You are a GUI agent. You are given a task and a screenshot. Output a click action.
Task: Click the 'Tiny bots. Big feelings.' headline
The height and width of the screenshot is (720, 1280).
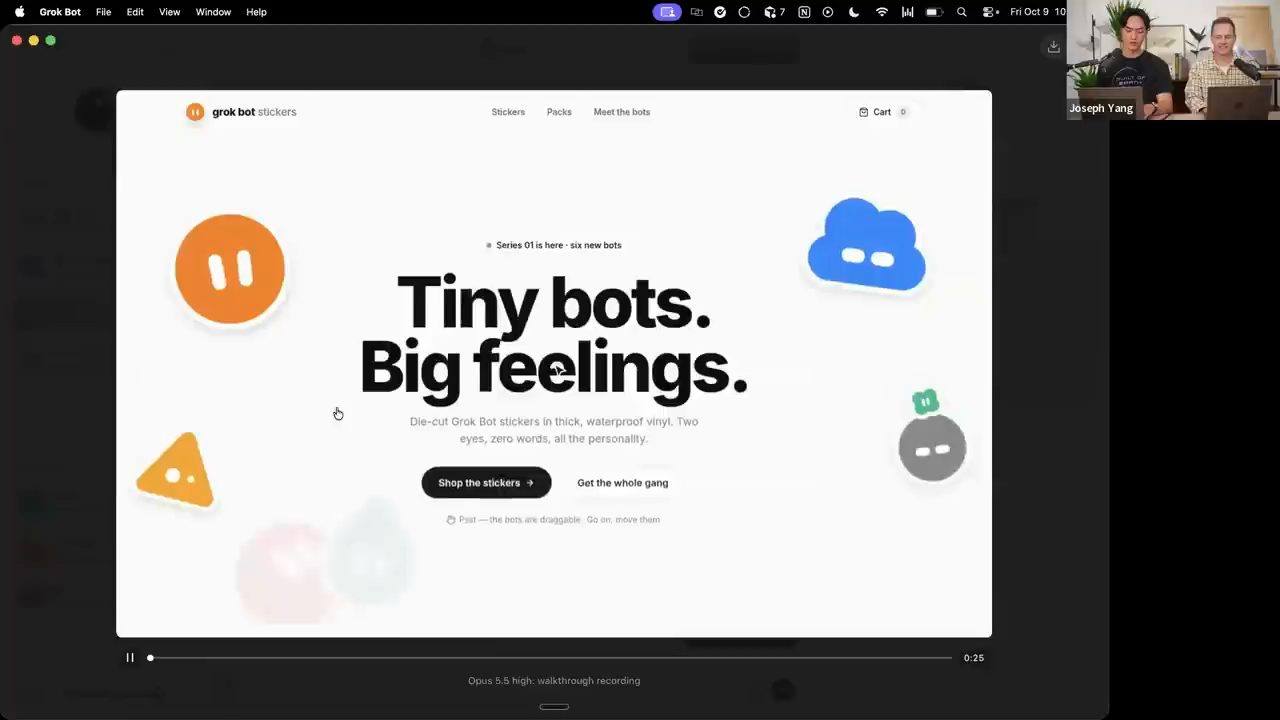554,336
